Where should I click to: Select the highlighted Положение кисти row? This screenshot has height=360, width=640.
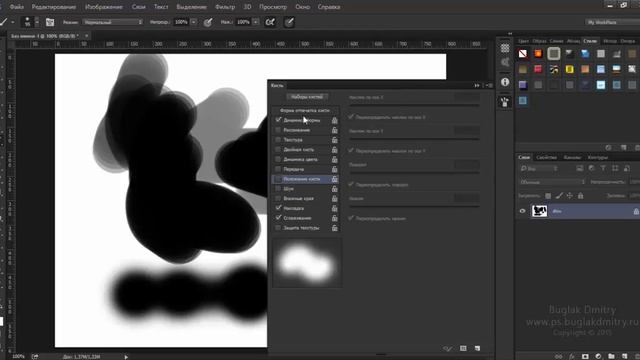click(305, 179)
